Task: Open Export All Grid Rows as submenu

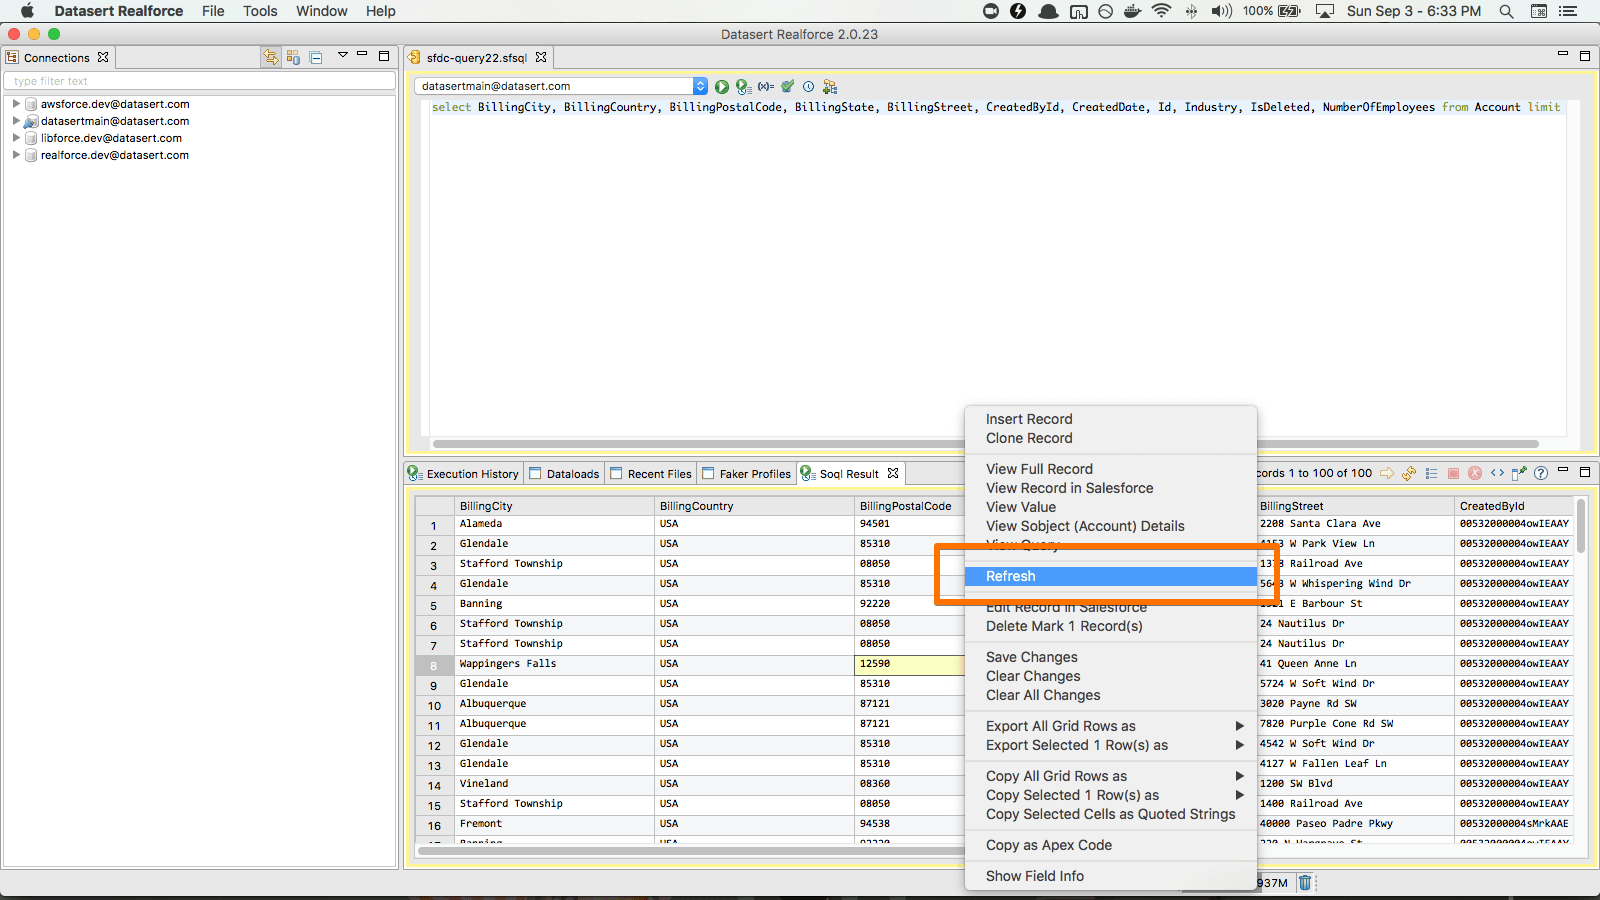Action: click(1060, 726)
